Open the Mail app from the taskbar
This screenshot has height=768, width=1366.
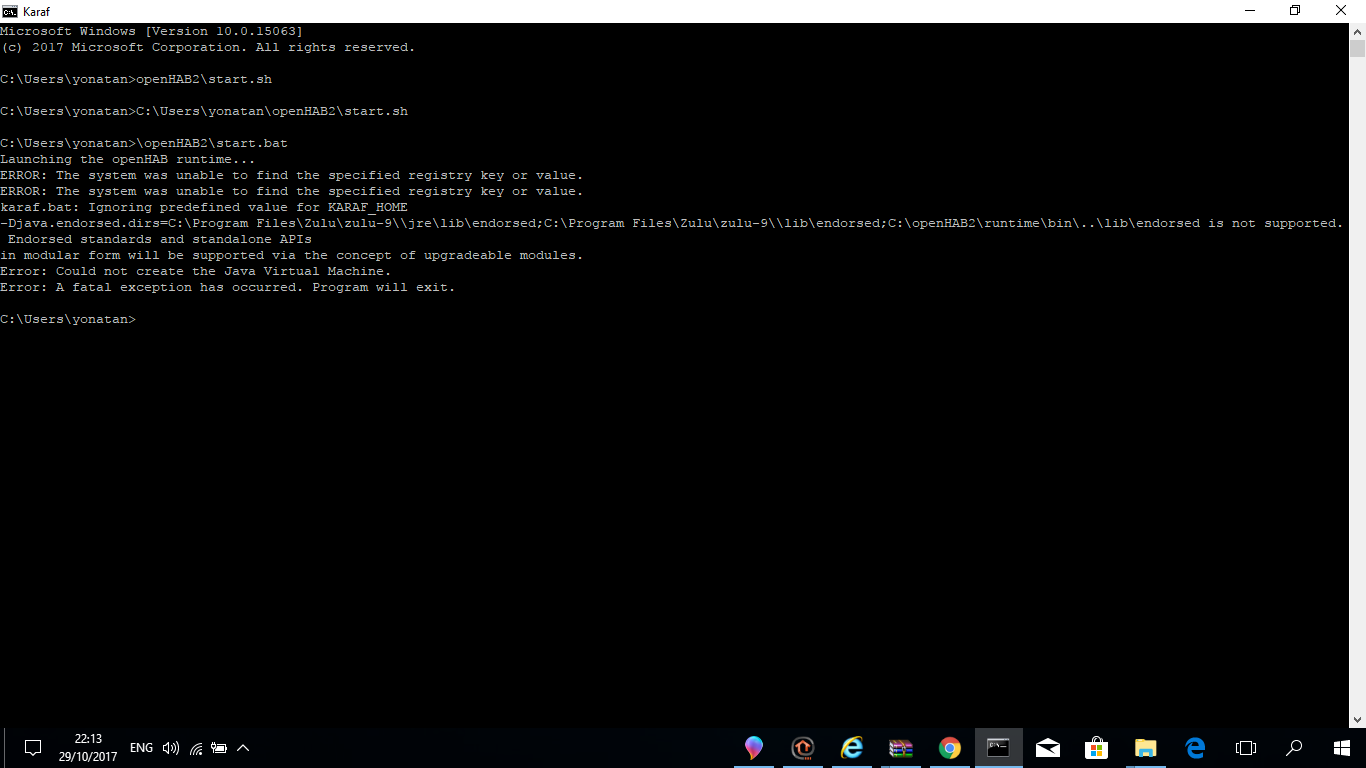pyautogui.click(x=1048, y=748)
